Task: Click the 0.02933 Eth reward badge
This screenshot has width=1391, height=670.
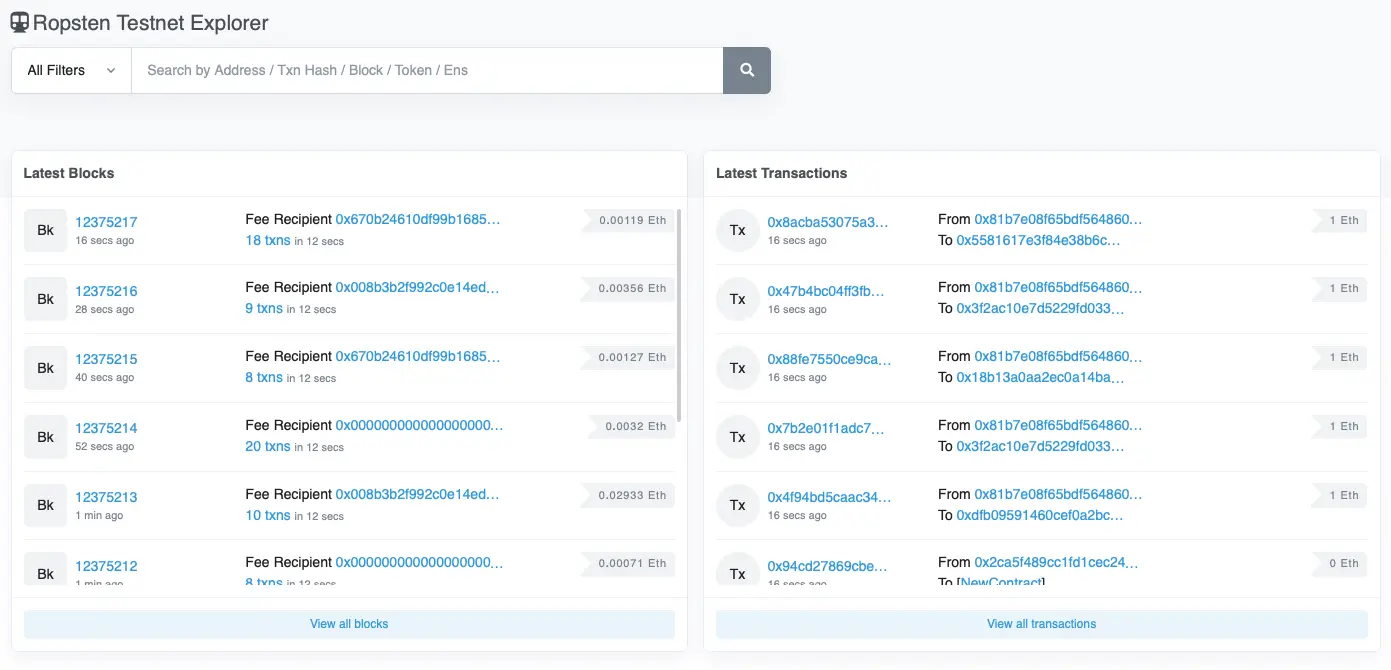Action: (x=628, y=495)
